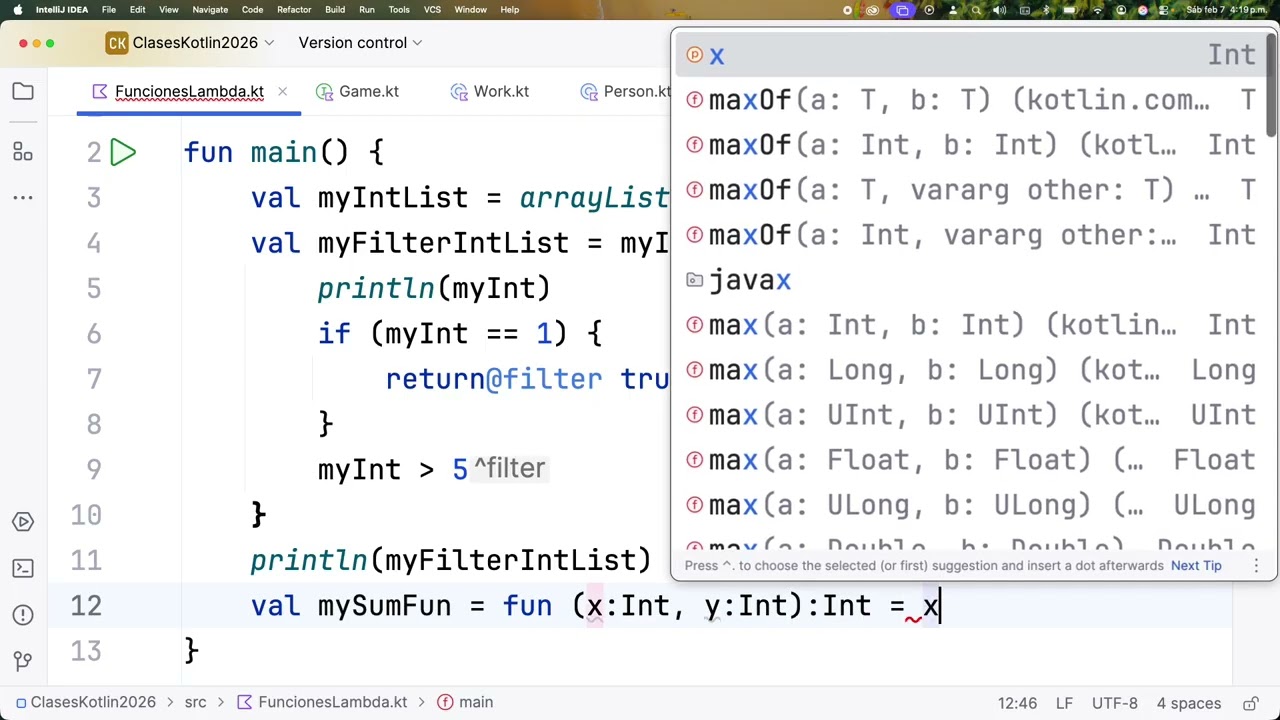Run main function using the gutter icon

point(123,152)
